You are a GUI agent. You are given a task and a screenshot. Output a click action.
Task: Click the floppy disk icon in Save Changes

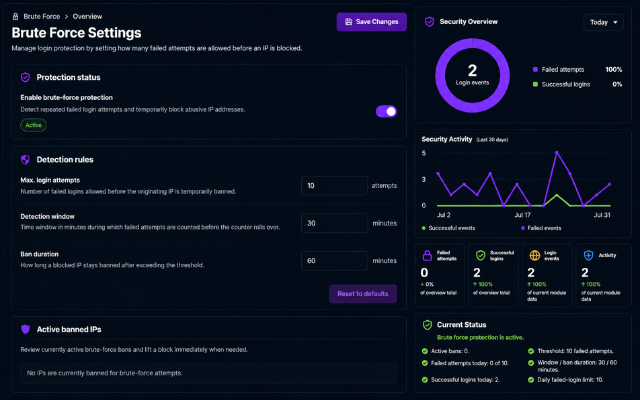tap(348, 22)
